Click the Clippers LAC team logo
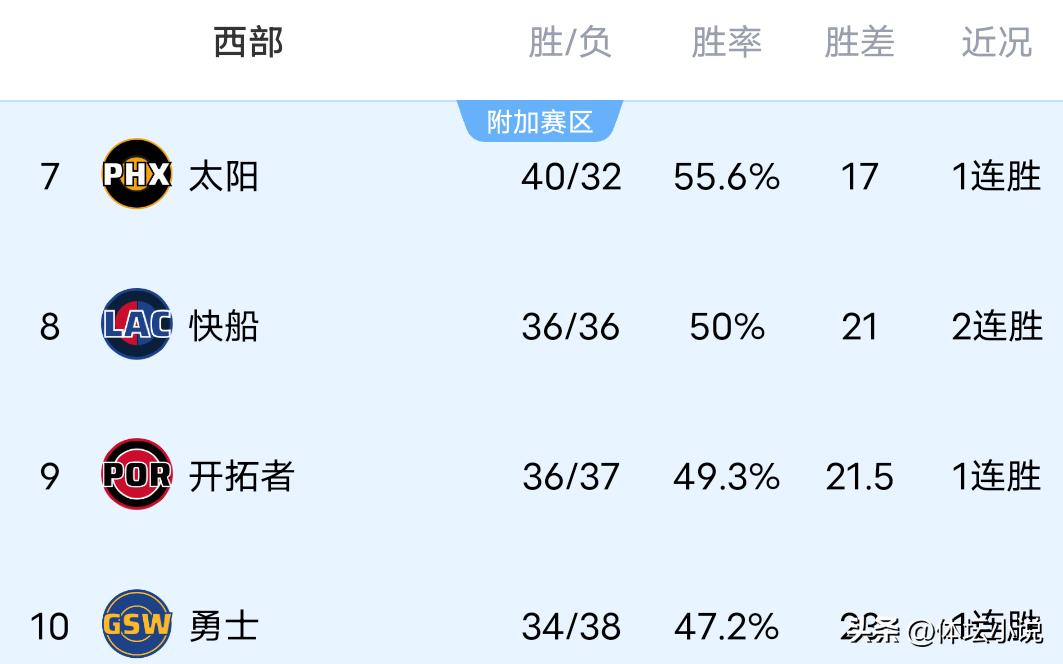The width and height of the screenshot is (1063, 664). pos(137,324)
